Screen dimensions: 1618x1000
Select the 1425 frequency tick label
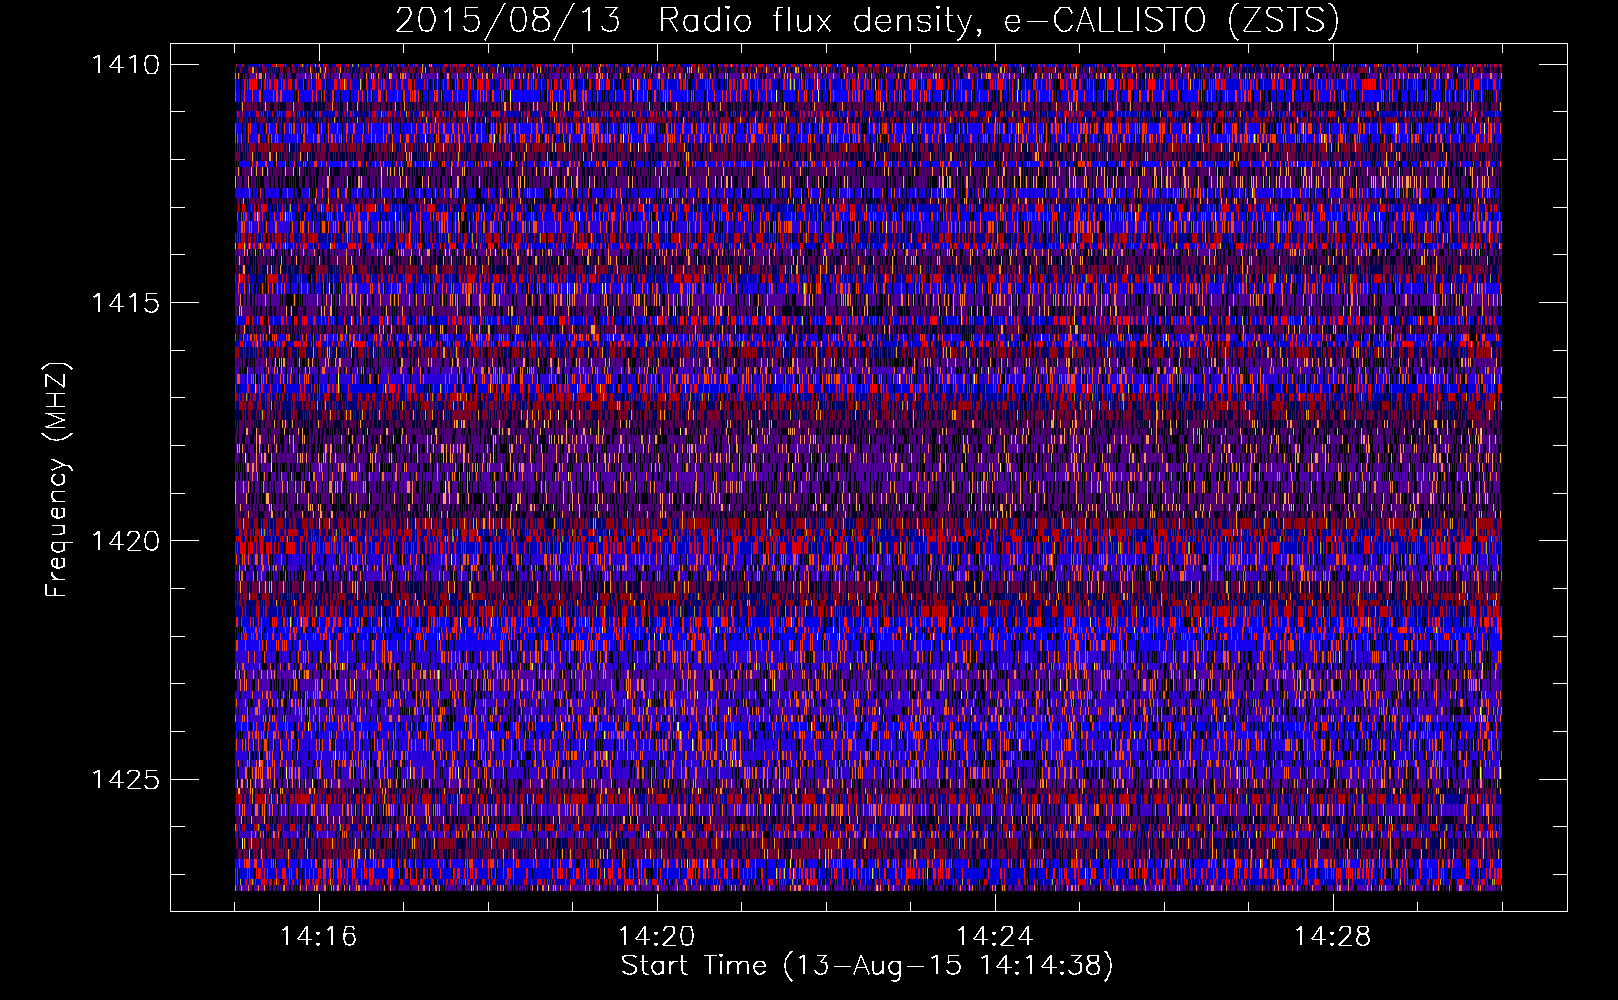pos(125,779)
